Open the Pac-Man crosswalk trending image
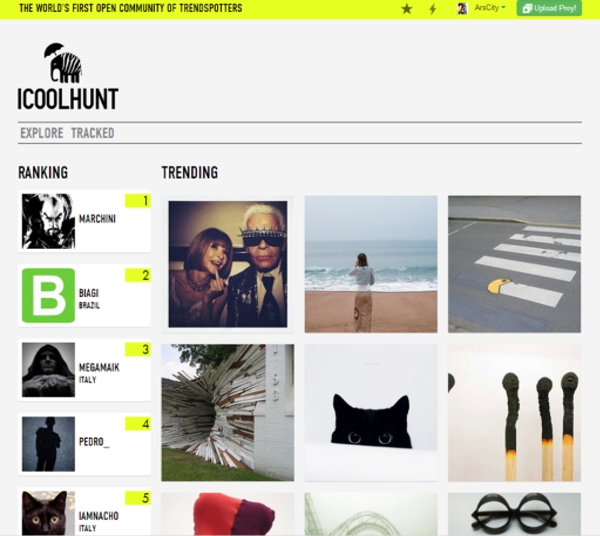Screen dimensions: 600x536 (x=514, y=264)
